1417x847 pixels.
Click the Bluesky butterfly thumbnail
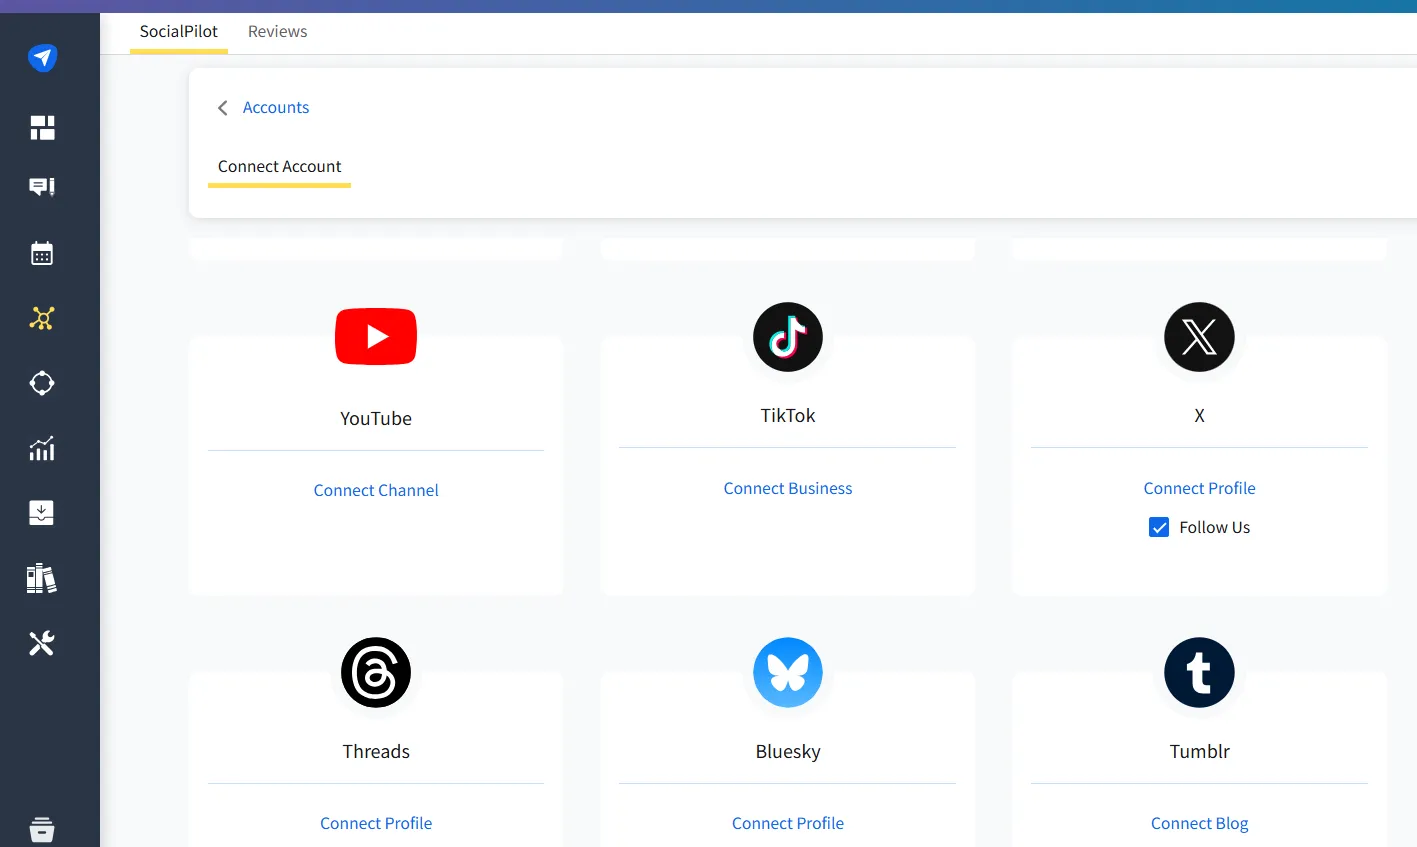787,672
